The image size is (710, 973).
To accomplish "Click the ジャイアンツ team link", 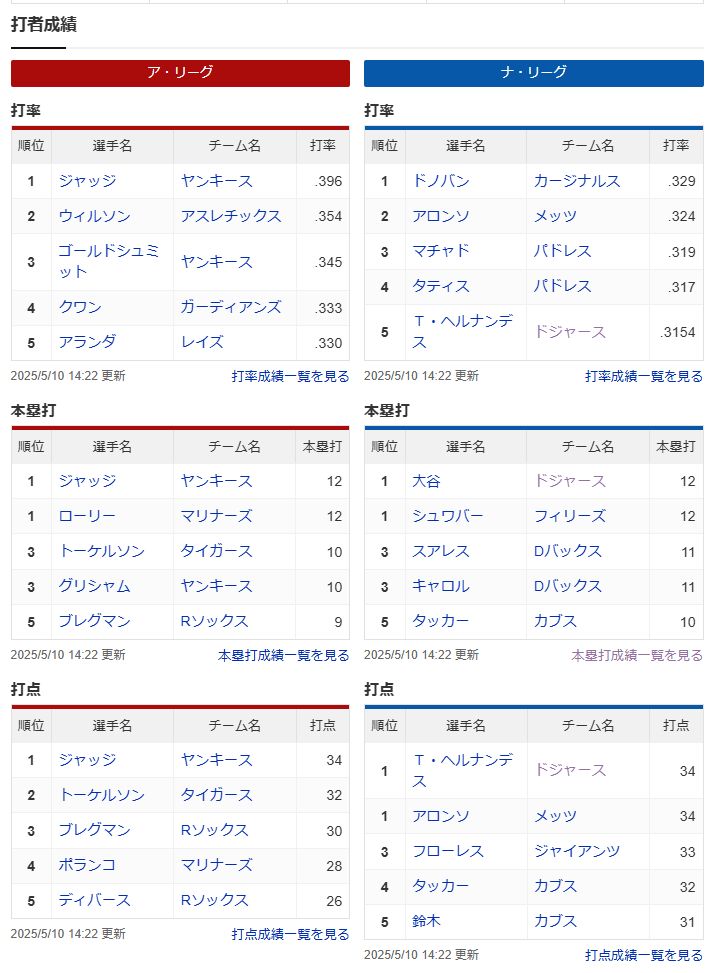I will 577,851.
